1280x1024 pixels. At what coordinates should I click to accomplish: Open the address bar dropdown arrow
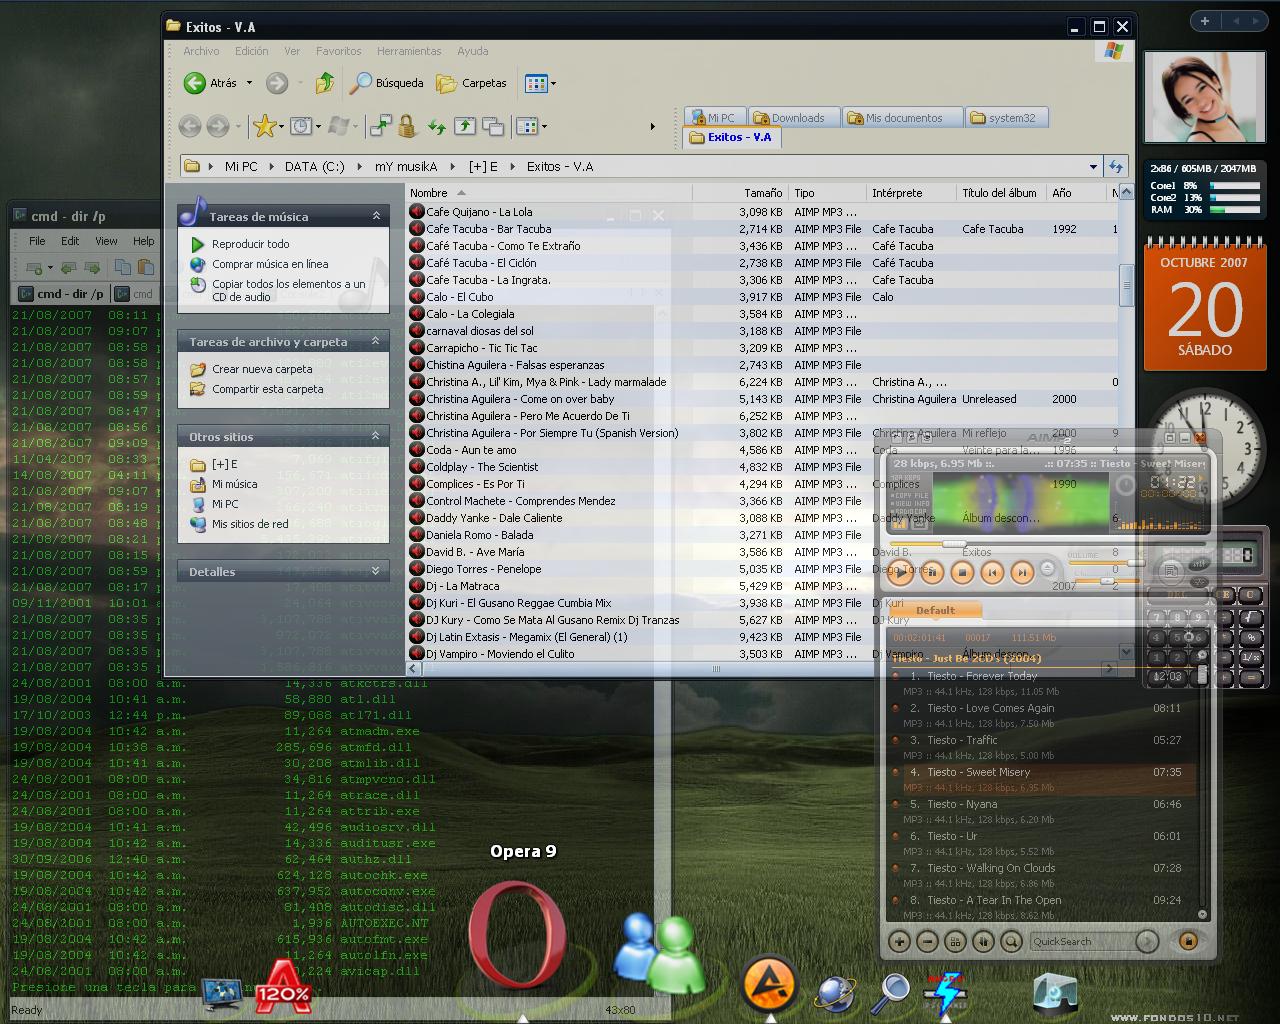(x=1093, y=167)
